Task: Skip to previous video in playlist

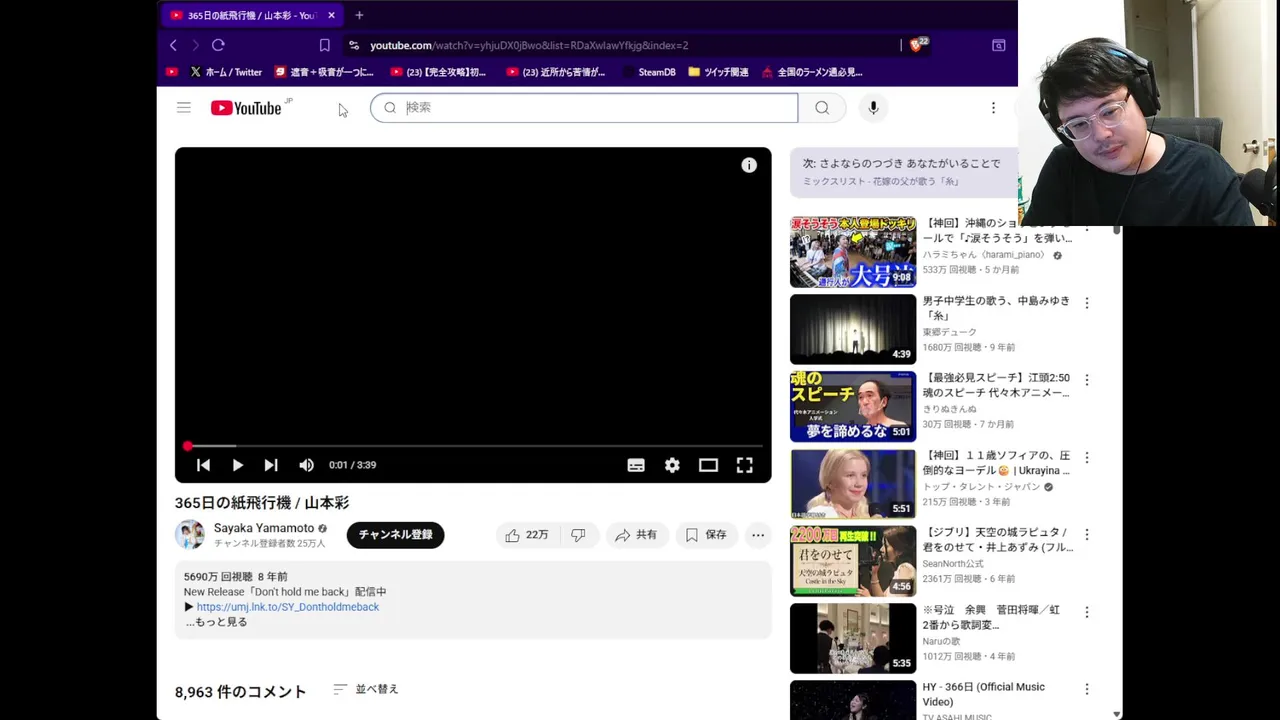Action: coord(203,465)
